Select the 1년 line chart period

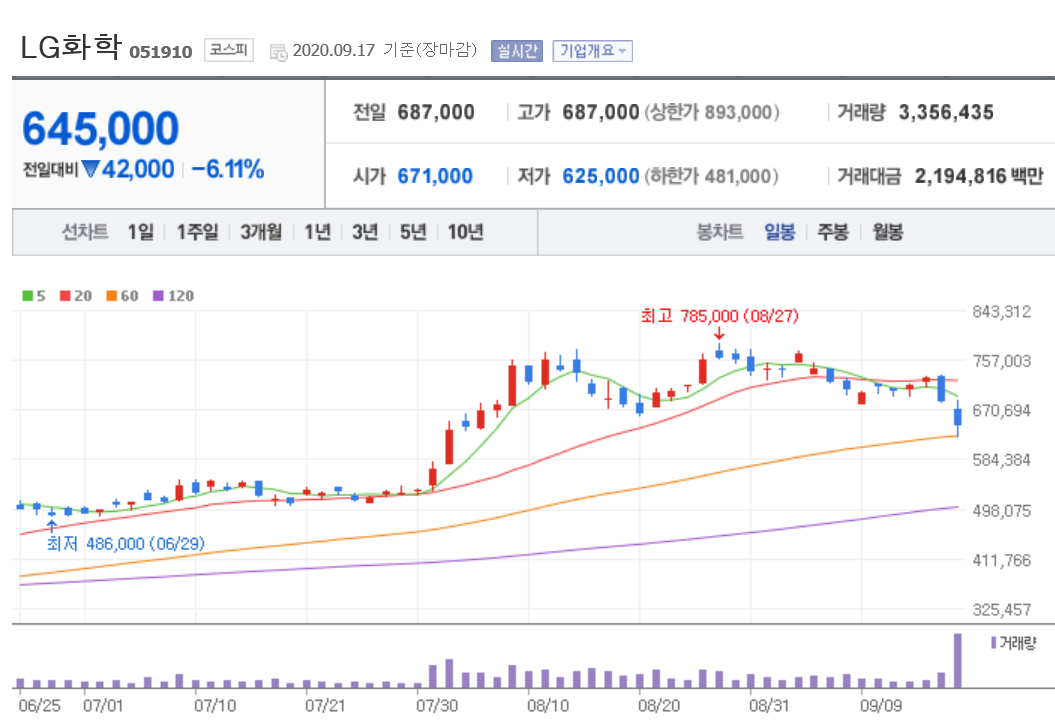coord(318,232)
